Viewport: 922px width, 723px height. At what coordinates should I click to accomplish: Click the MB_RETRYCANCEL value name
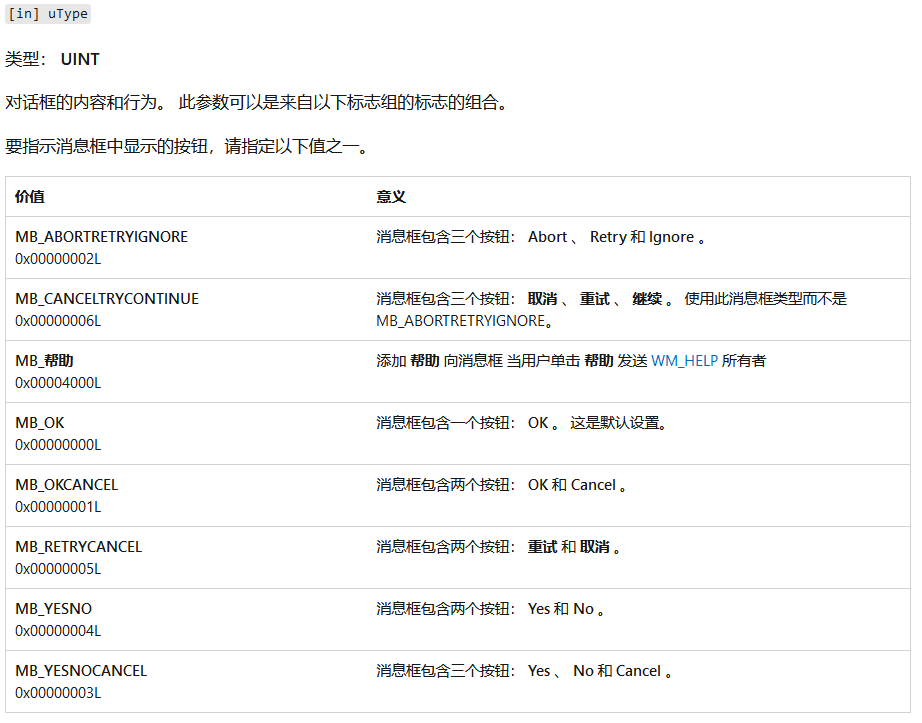tap(79, 547)
